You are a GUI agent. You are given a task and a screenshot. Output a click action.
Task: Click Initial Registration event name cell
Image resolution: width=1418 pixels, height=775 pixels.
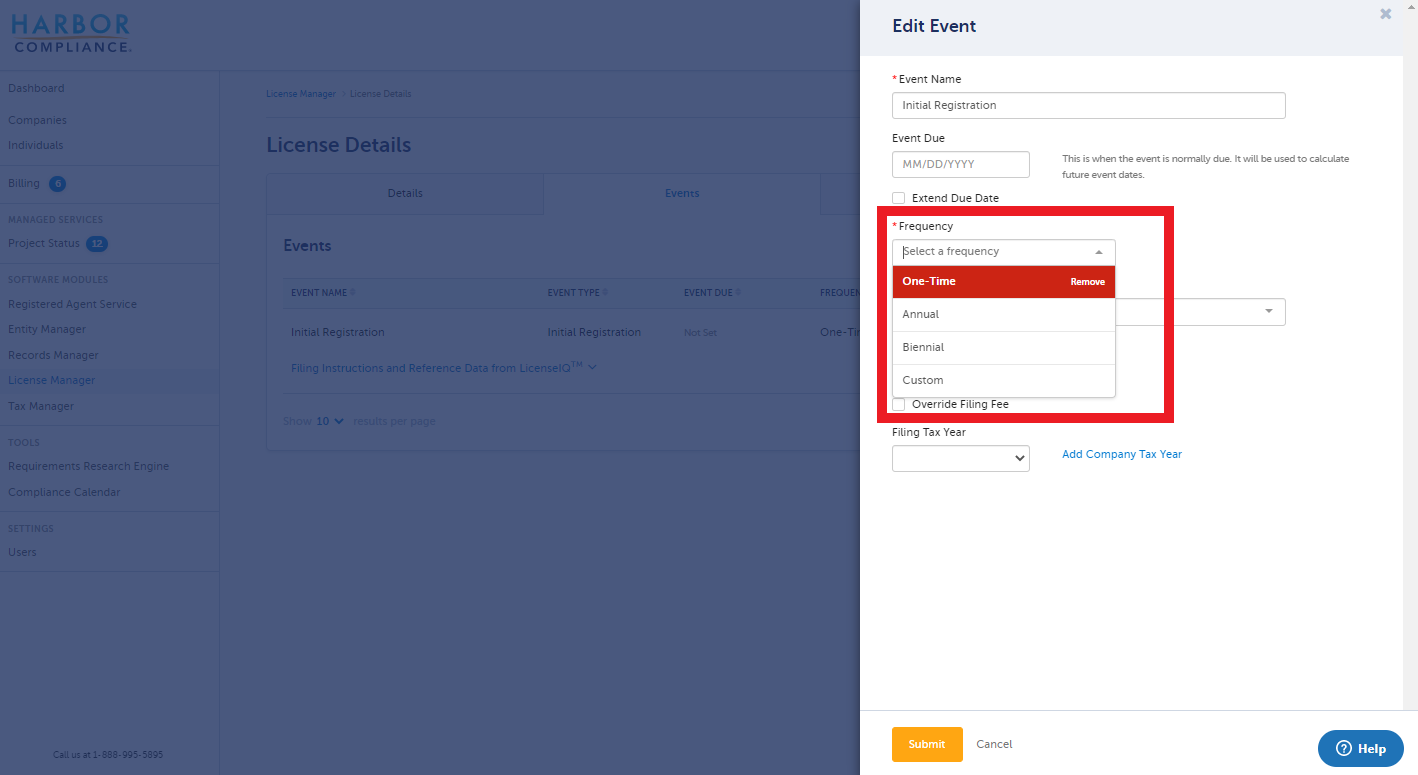tap(338, 332)
